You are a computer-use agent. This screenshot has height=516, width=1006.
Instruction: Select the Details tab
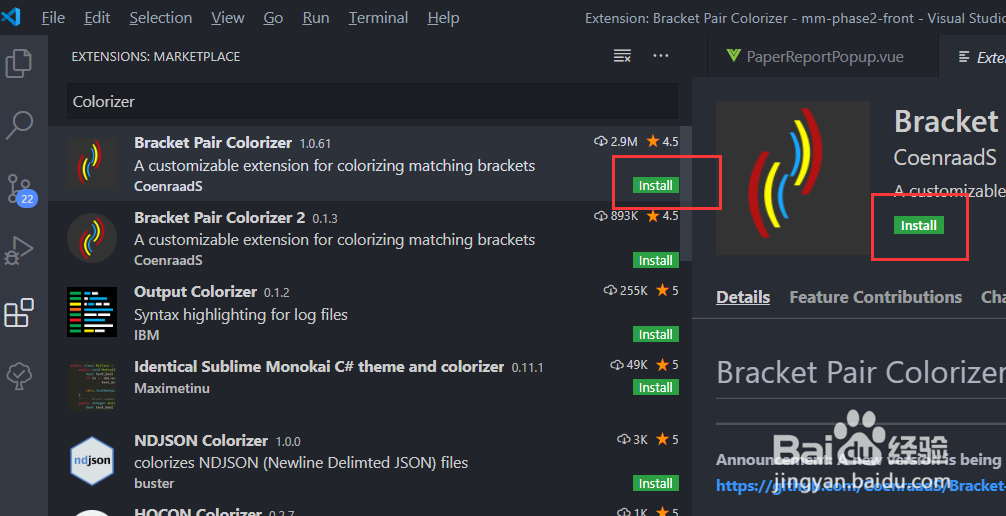pos(743,297)
